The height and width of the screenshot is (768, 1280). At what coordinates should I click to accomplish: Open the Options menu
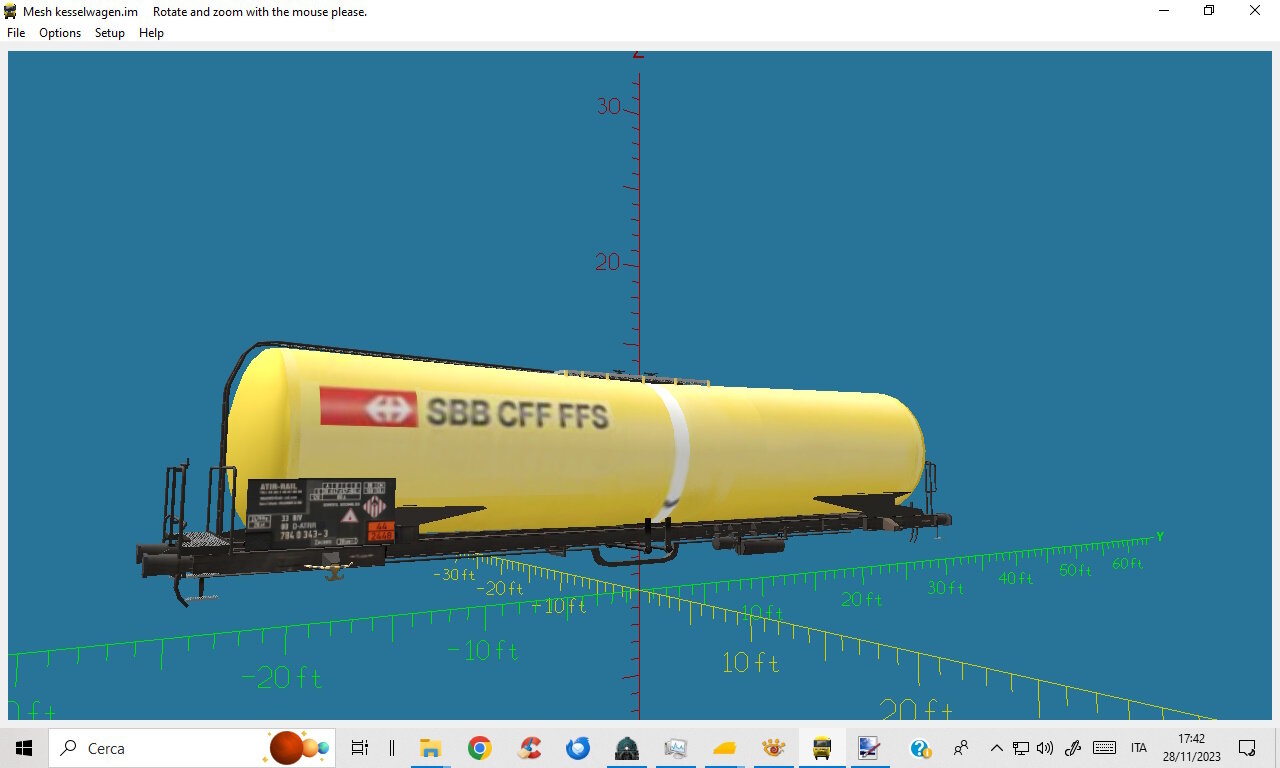point(60,33)
